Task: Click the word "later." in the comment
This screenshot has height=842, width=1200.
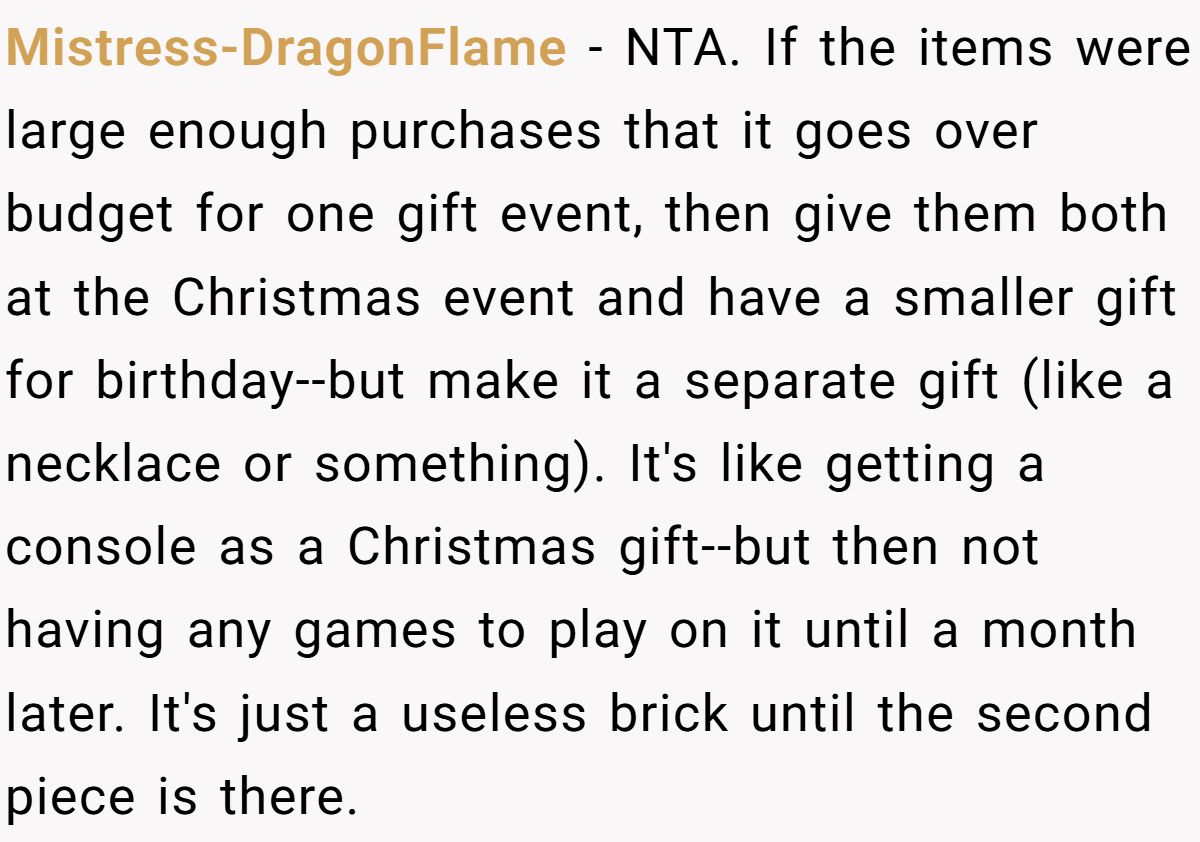Action: coord(68,713)
